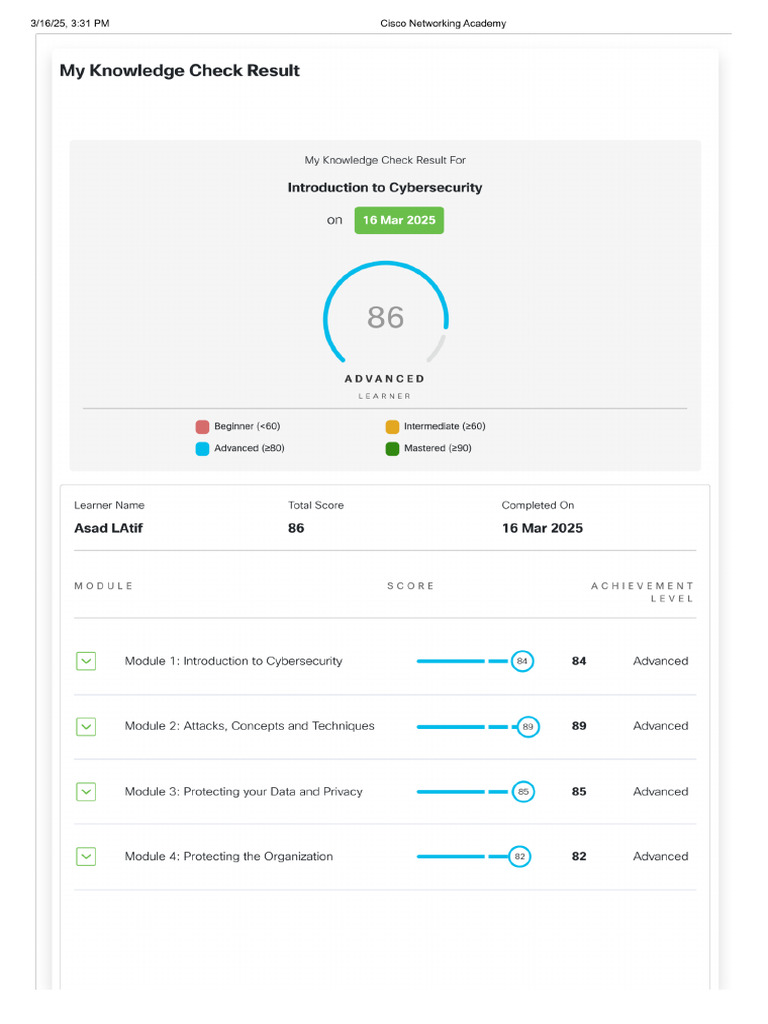Click the orange Intermediate legend swatch
This screenshot has width=768, height=1024.
coord(392,427)
